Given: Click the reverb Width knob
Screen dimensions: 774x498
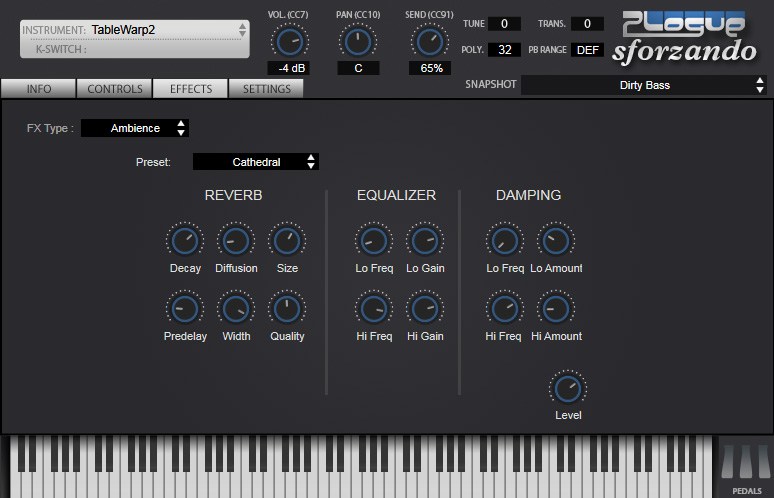Looking at the screenshot, I should point(236,309).
